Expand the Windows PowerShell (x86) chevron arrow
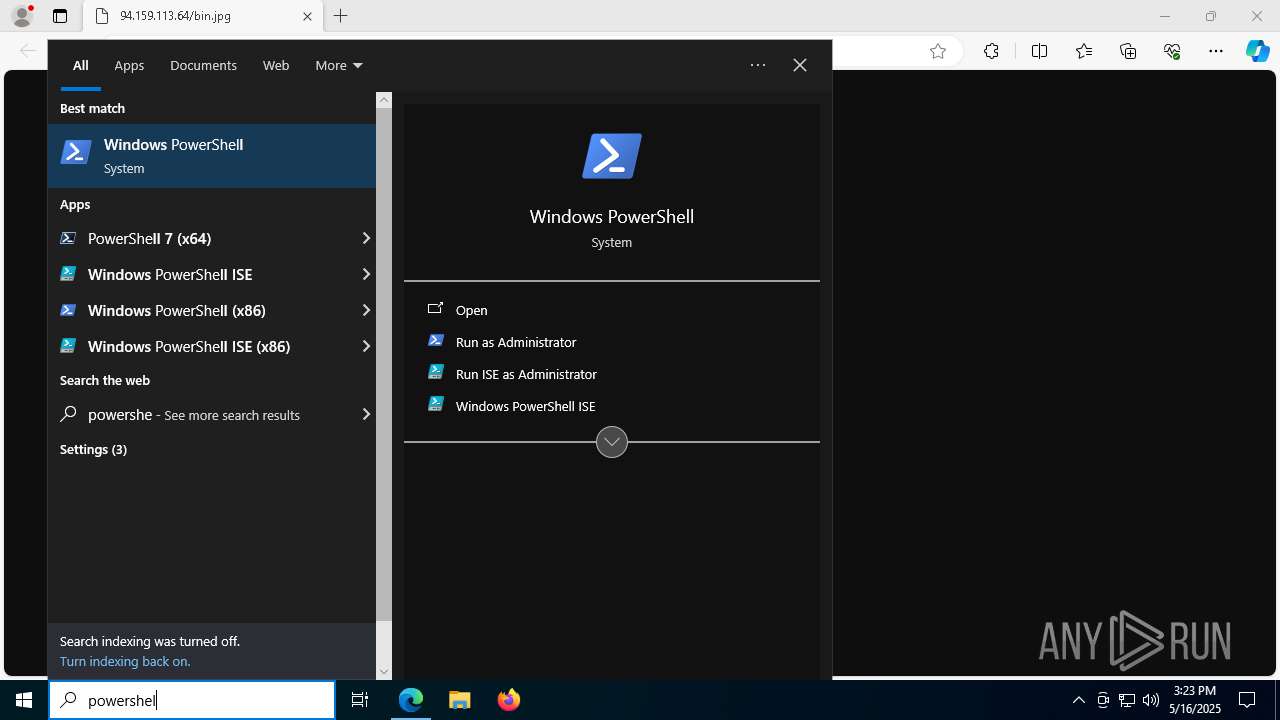Image resolution: width=1280 pixels, height=720 pixels. [366, 310]
